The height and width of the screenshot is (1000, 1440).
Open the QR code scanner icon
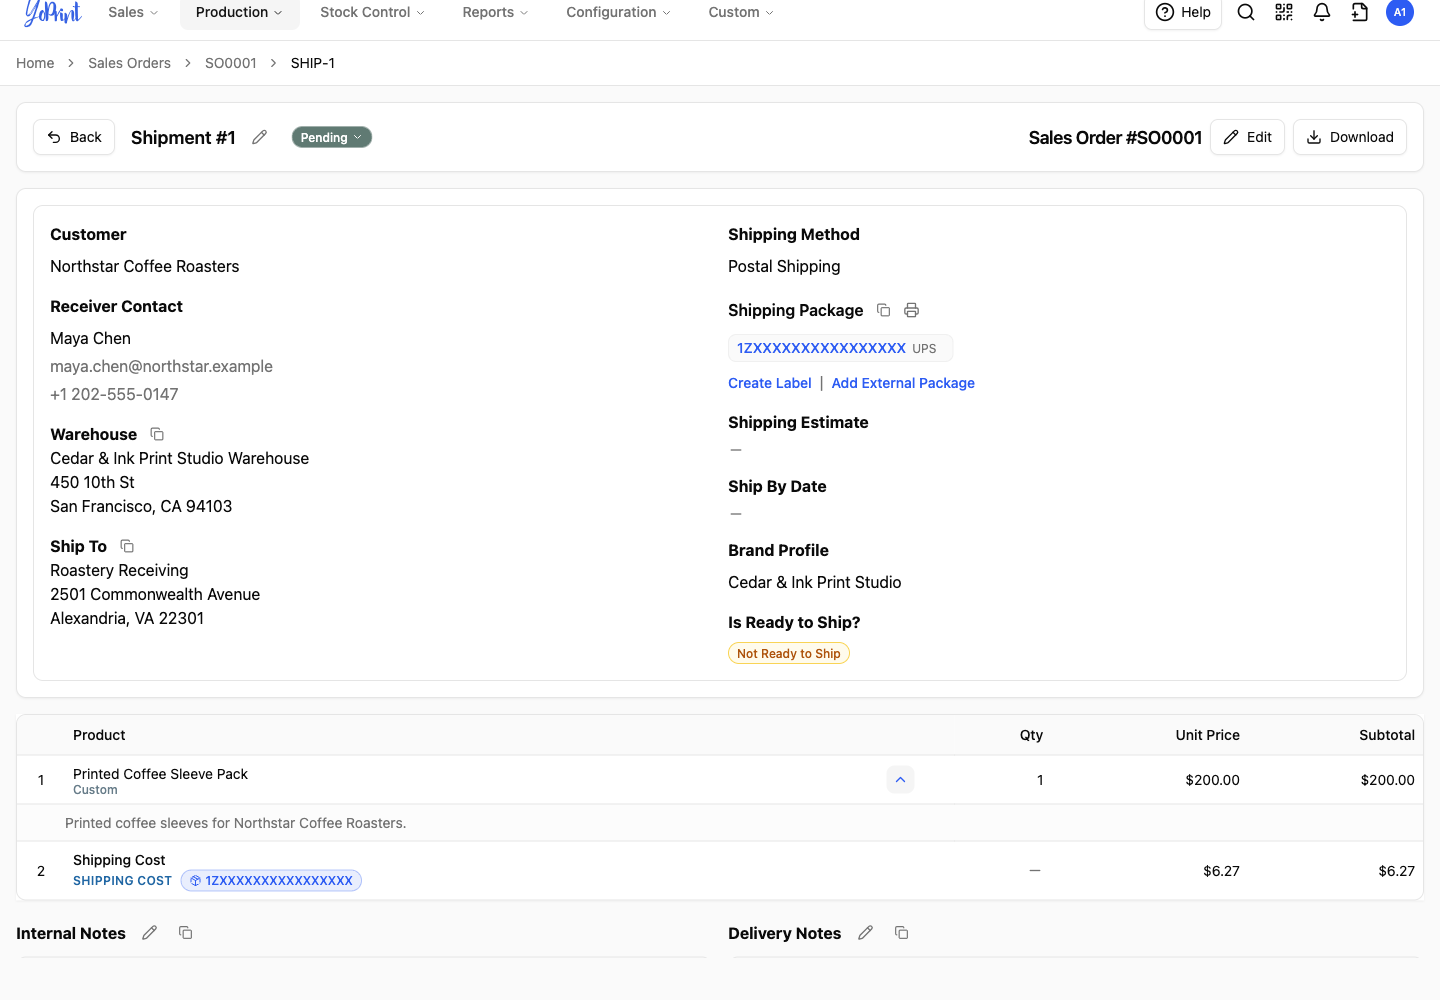coord(1284,12)
